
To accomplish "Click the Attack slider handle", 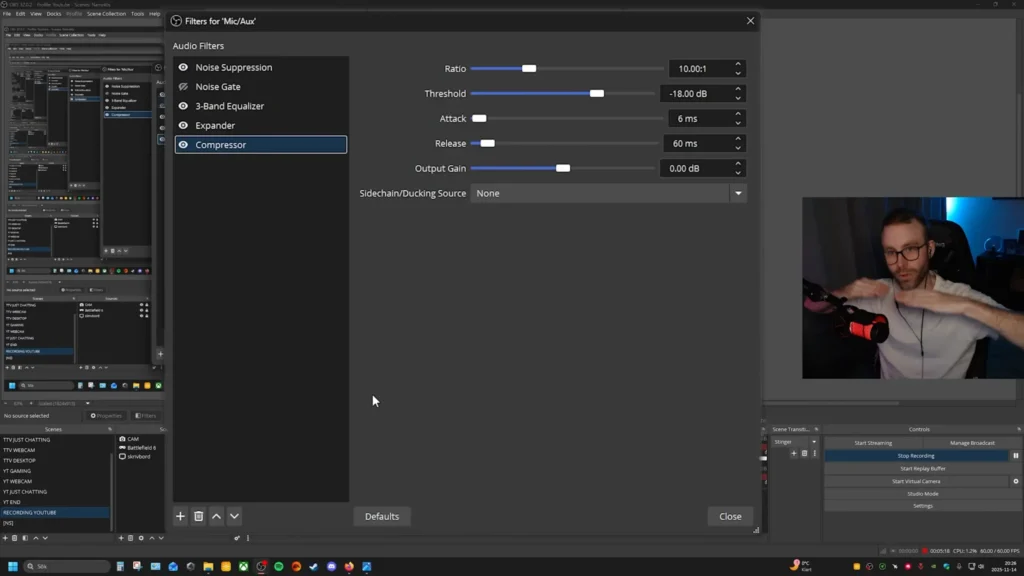I will 479,118.
